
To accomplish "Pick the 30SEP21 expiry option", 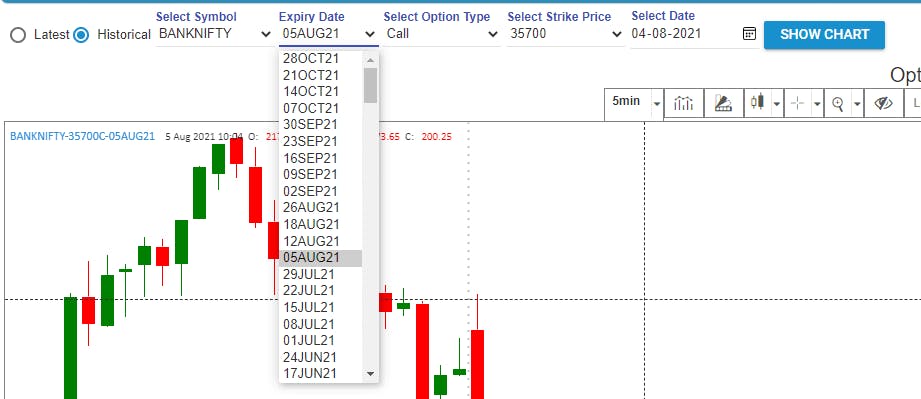I will click(320, 125).
